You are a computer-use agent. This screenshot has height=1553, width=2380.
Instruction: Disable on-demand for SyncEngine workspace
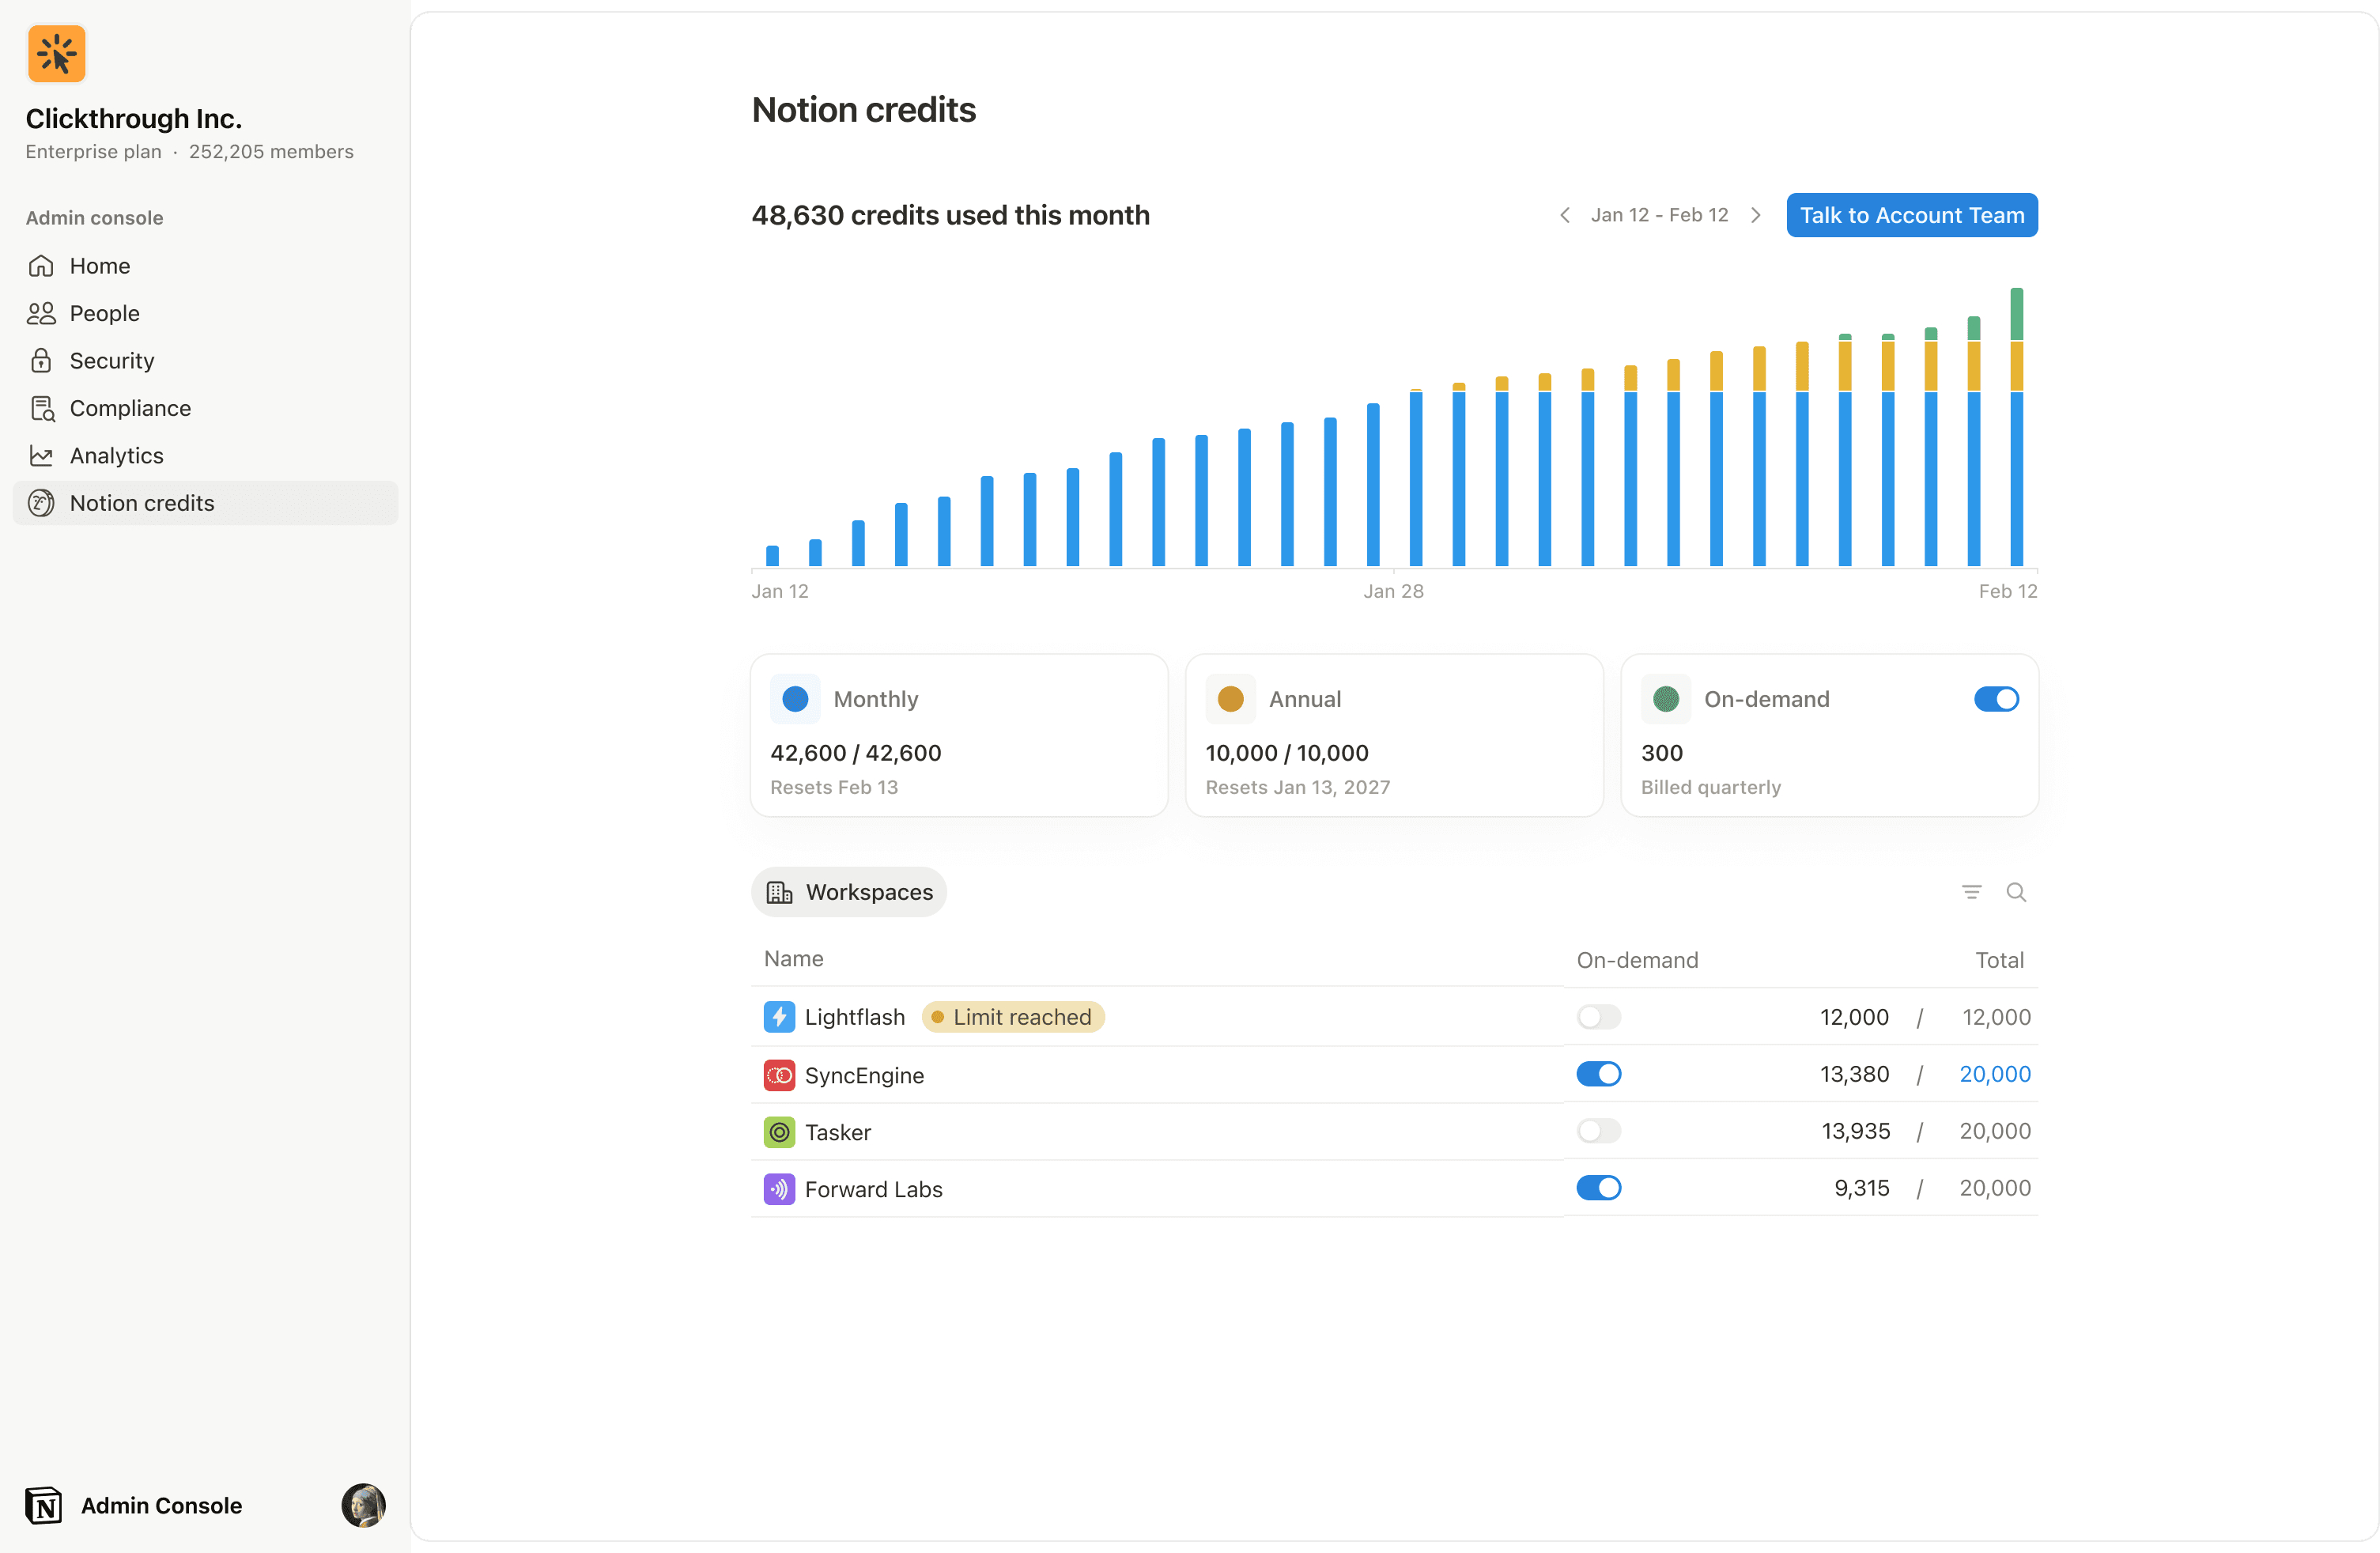coord(1599,1074)
